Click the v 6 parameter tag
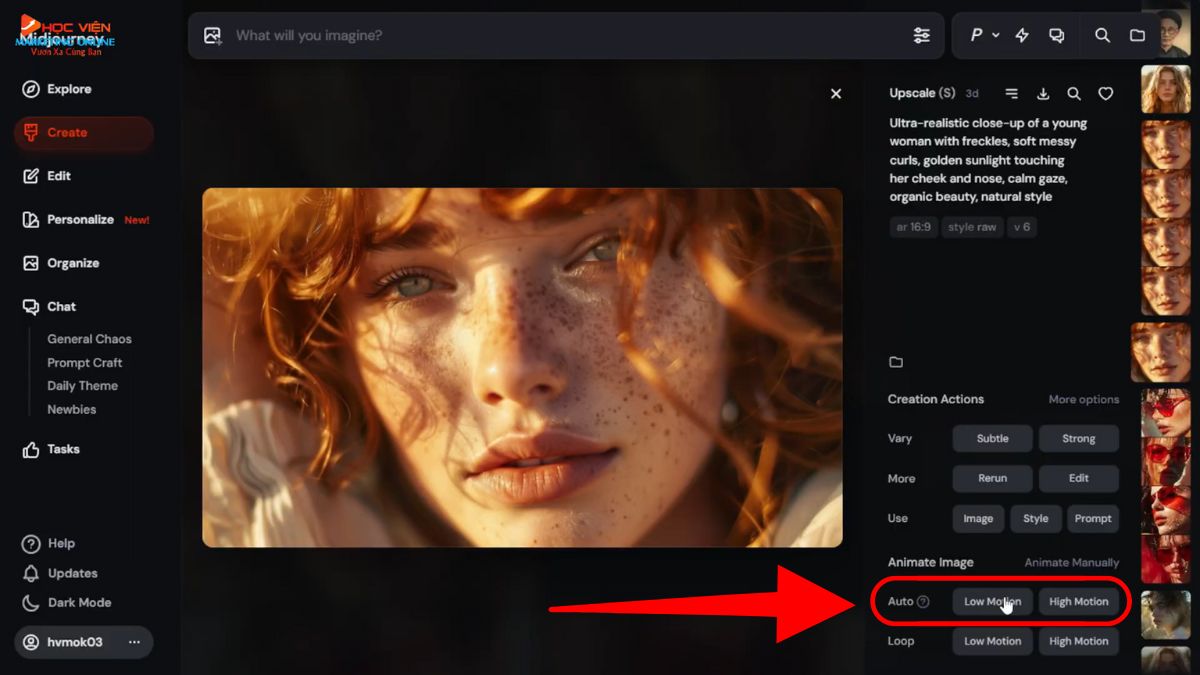Viewport: 1200px width, 675px height. [1021, 227]
